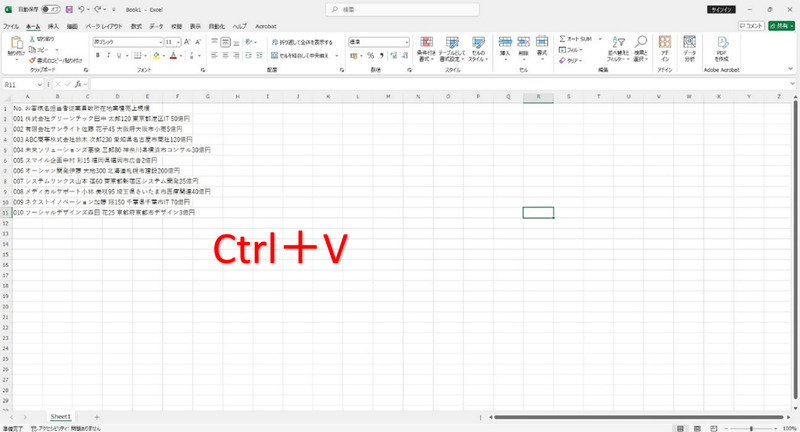Click the Paste clipboard icon

[16, 43]
